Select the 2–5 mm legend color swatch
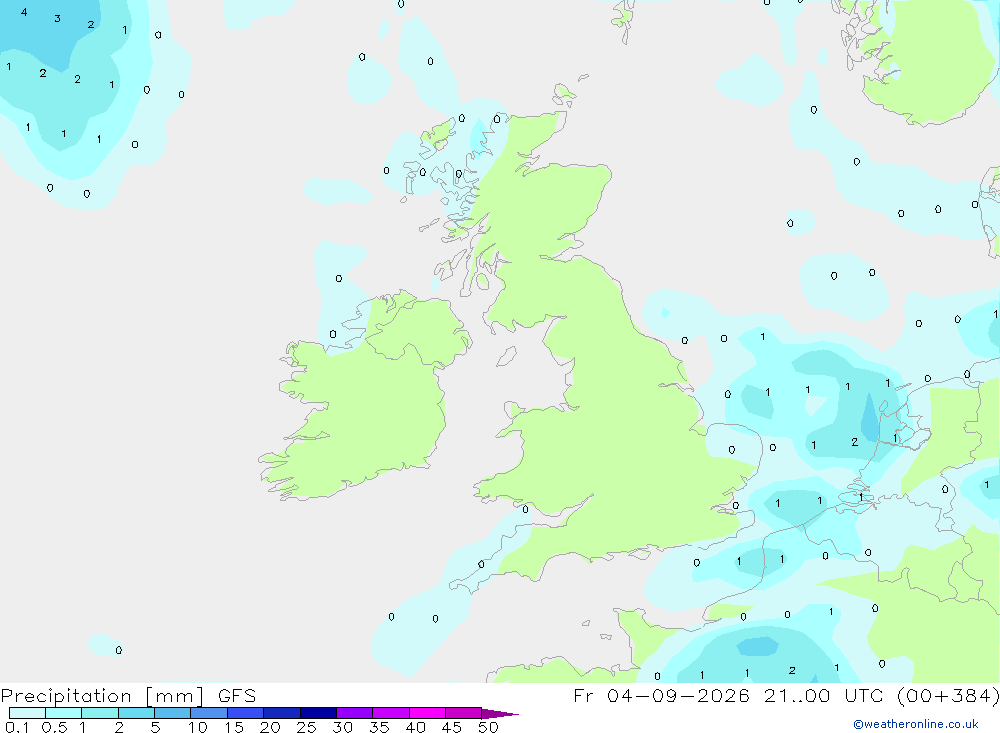Viewport: 1000px width, 733px height. 136,713
